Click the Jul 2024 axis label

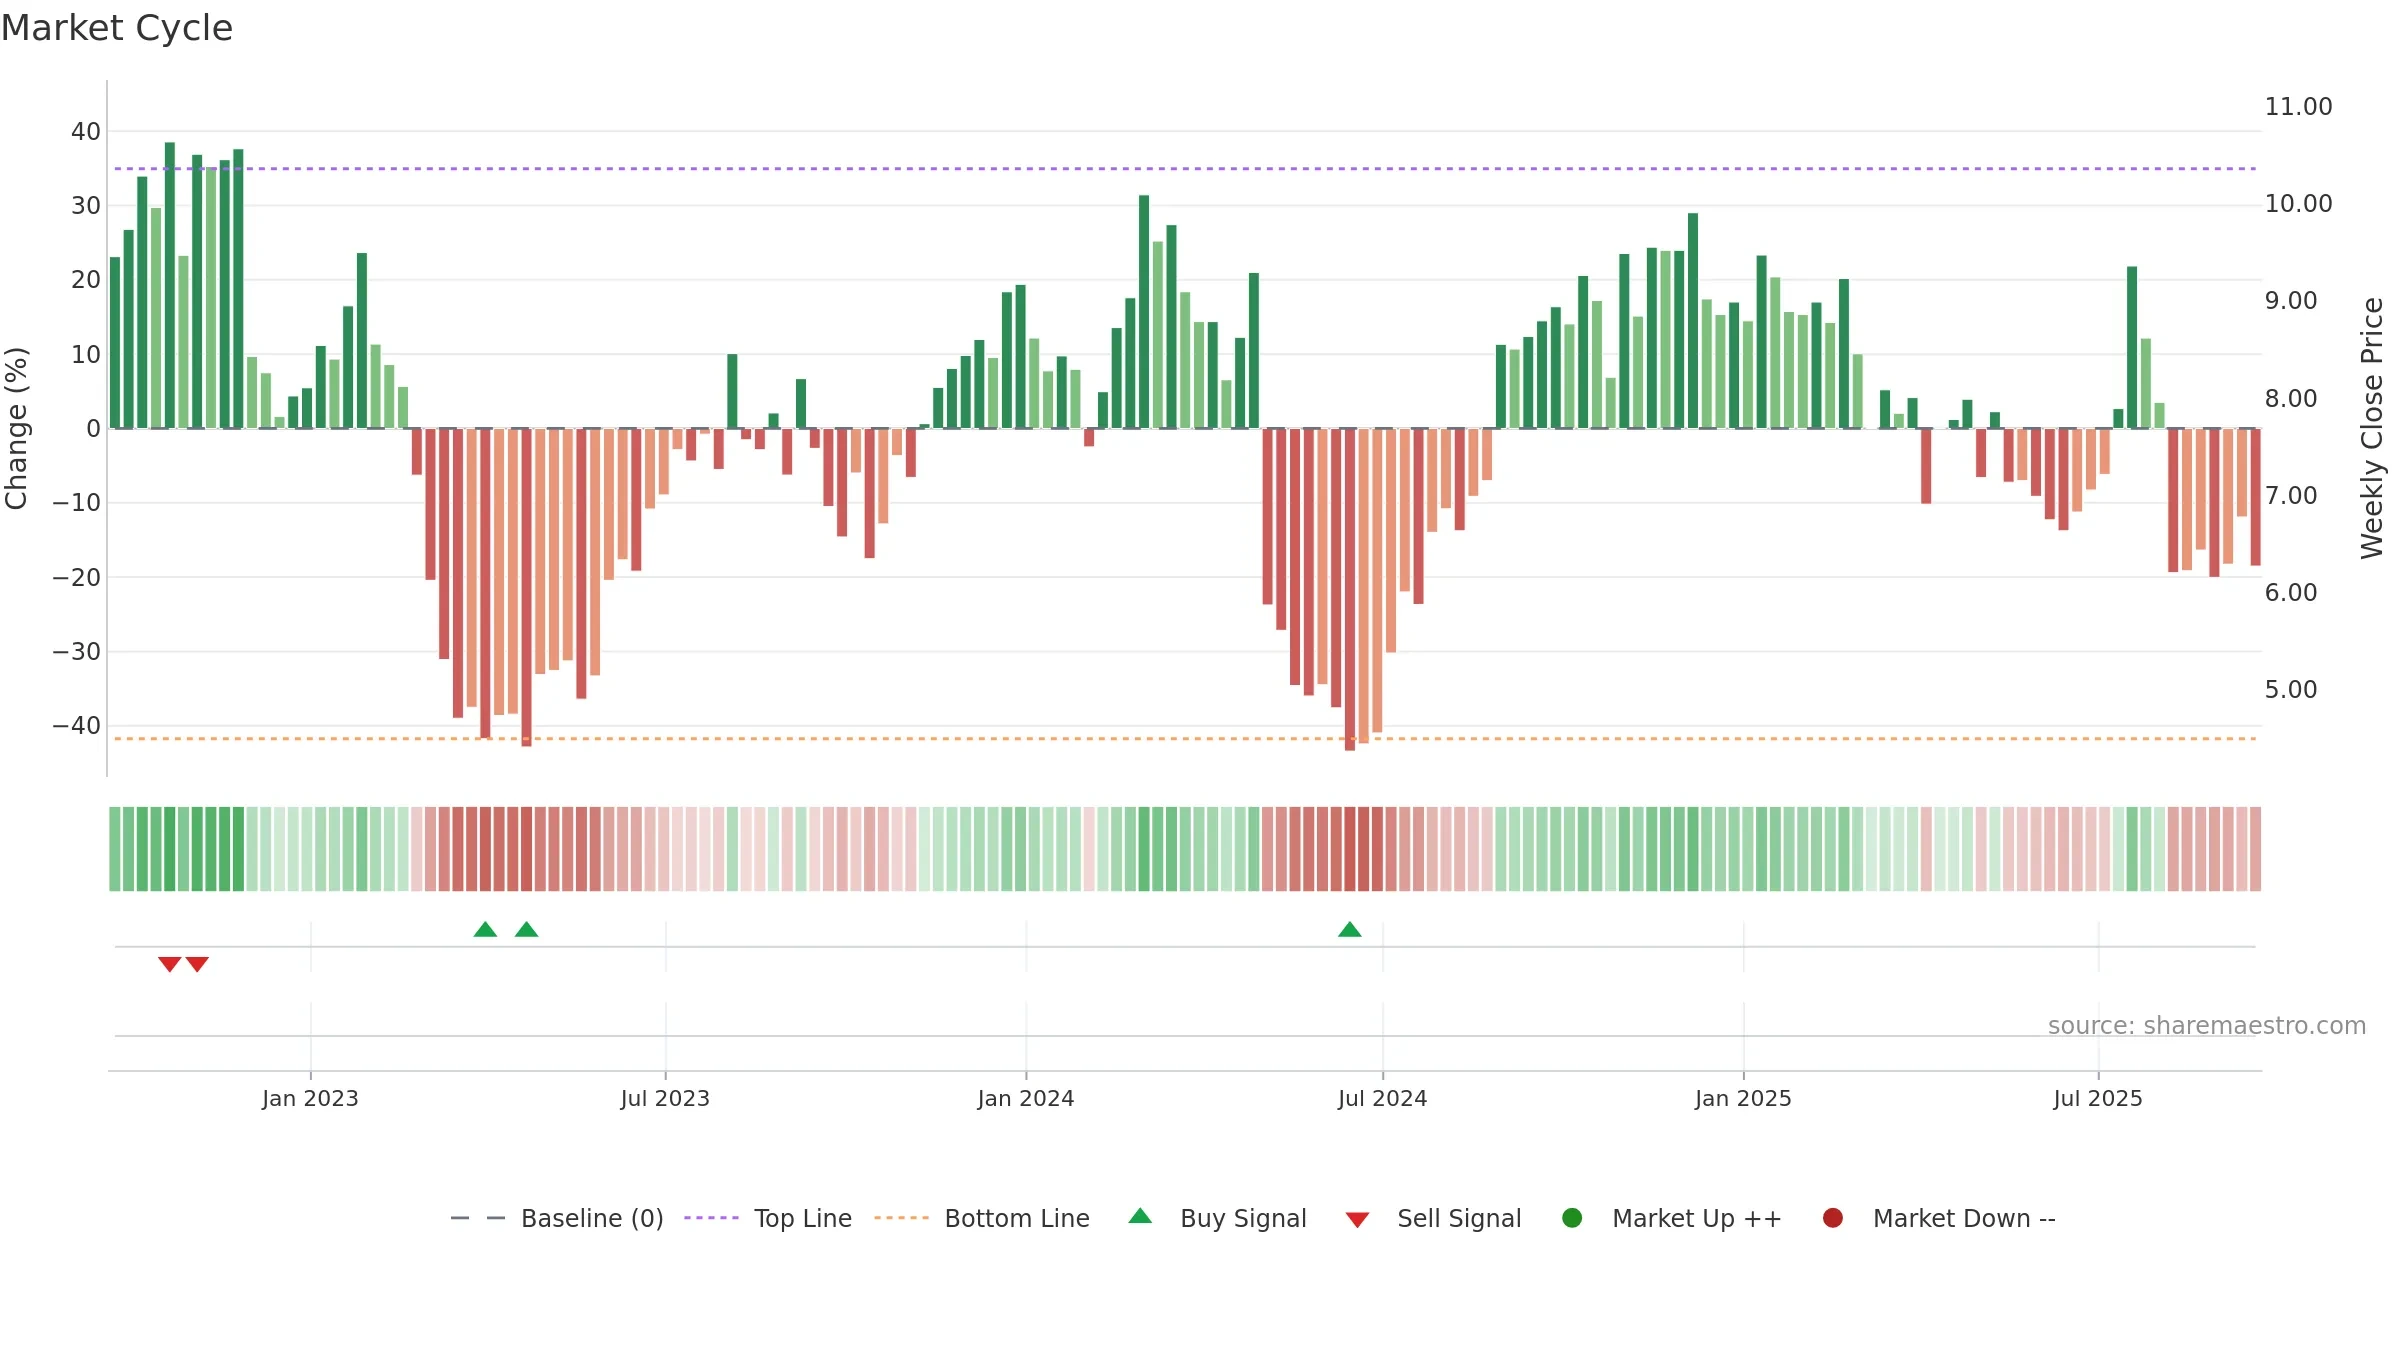[x=1383, y=1098]
